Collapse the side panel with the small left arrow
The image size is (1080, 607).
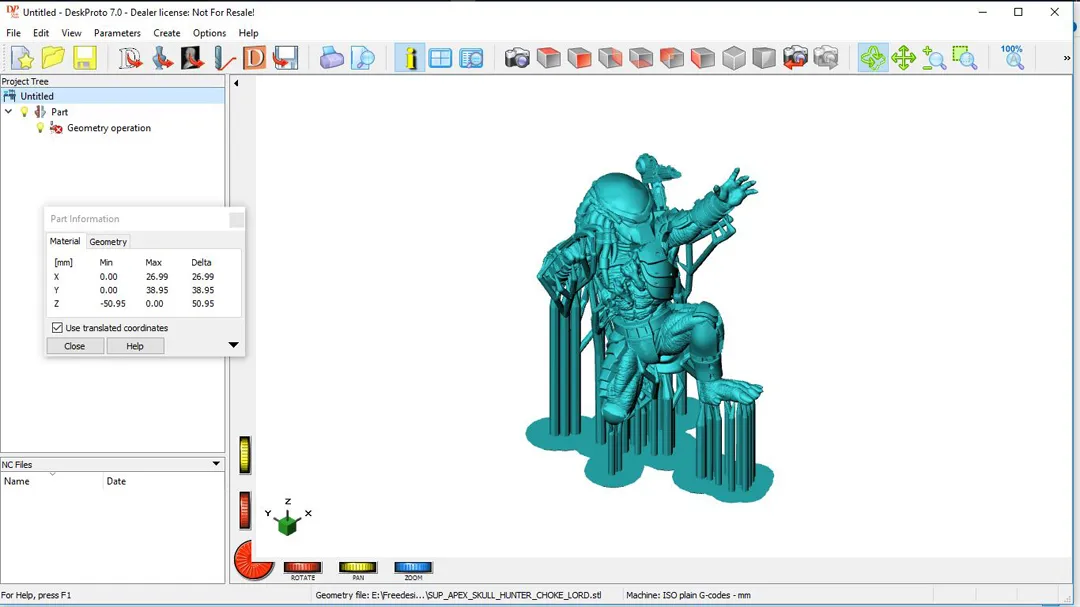coord(236,83)
